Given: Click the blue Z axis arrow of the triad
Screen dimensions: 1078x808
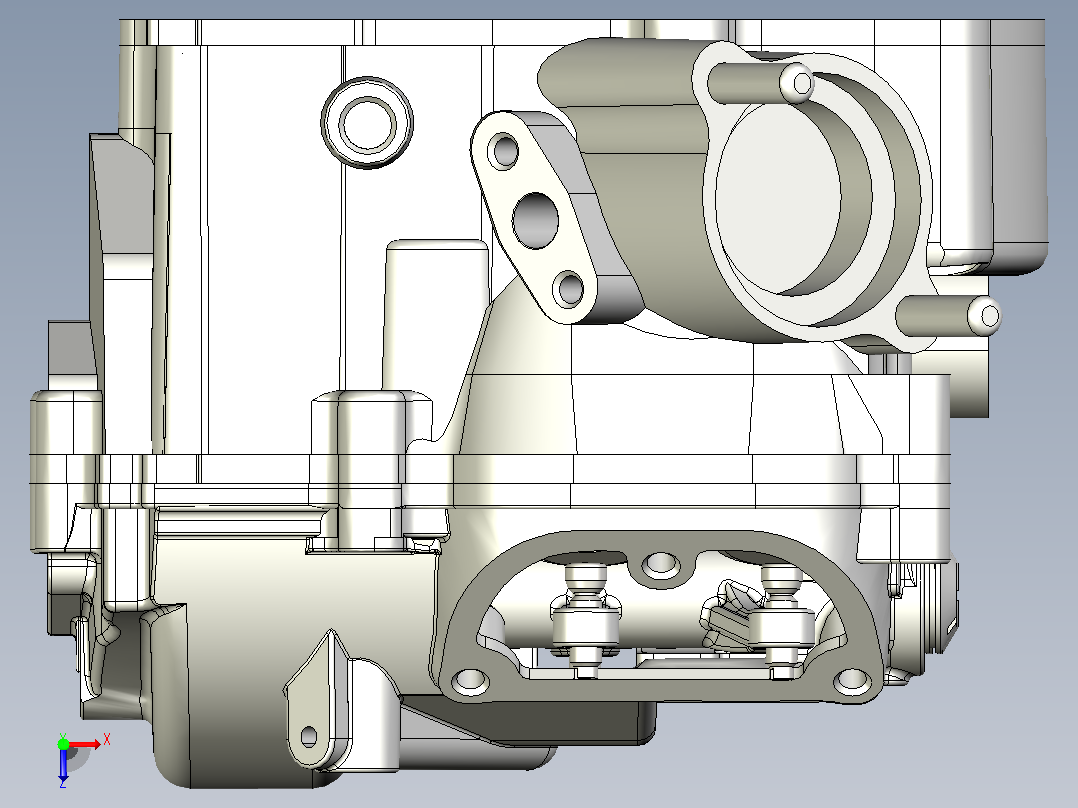Looking at the screenshot, I should (x=63, y=765).
